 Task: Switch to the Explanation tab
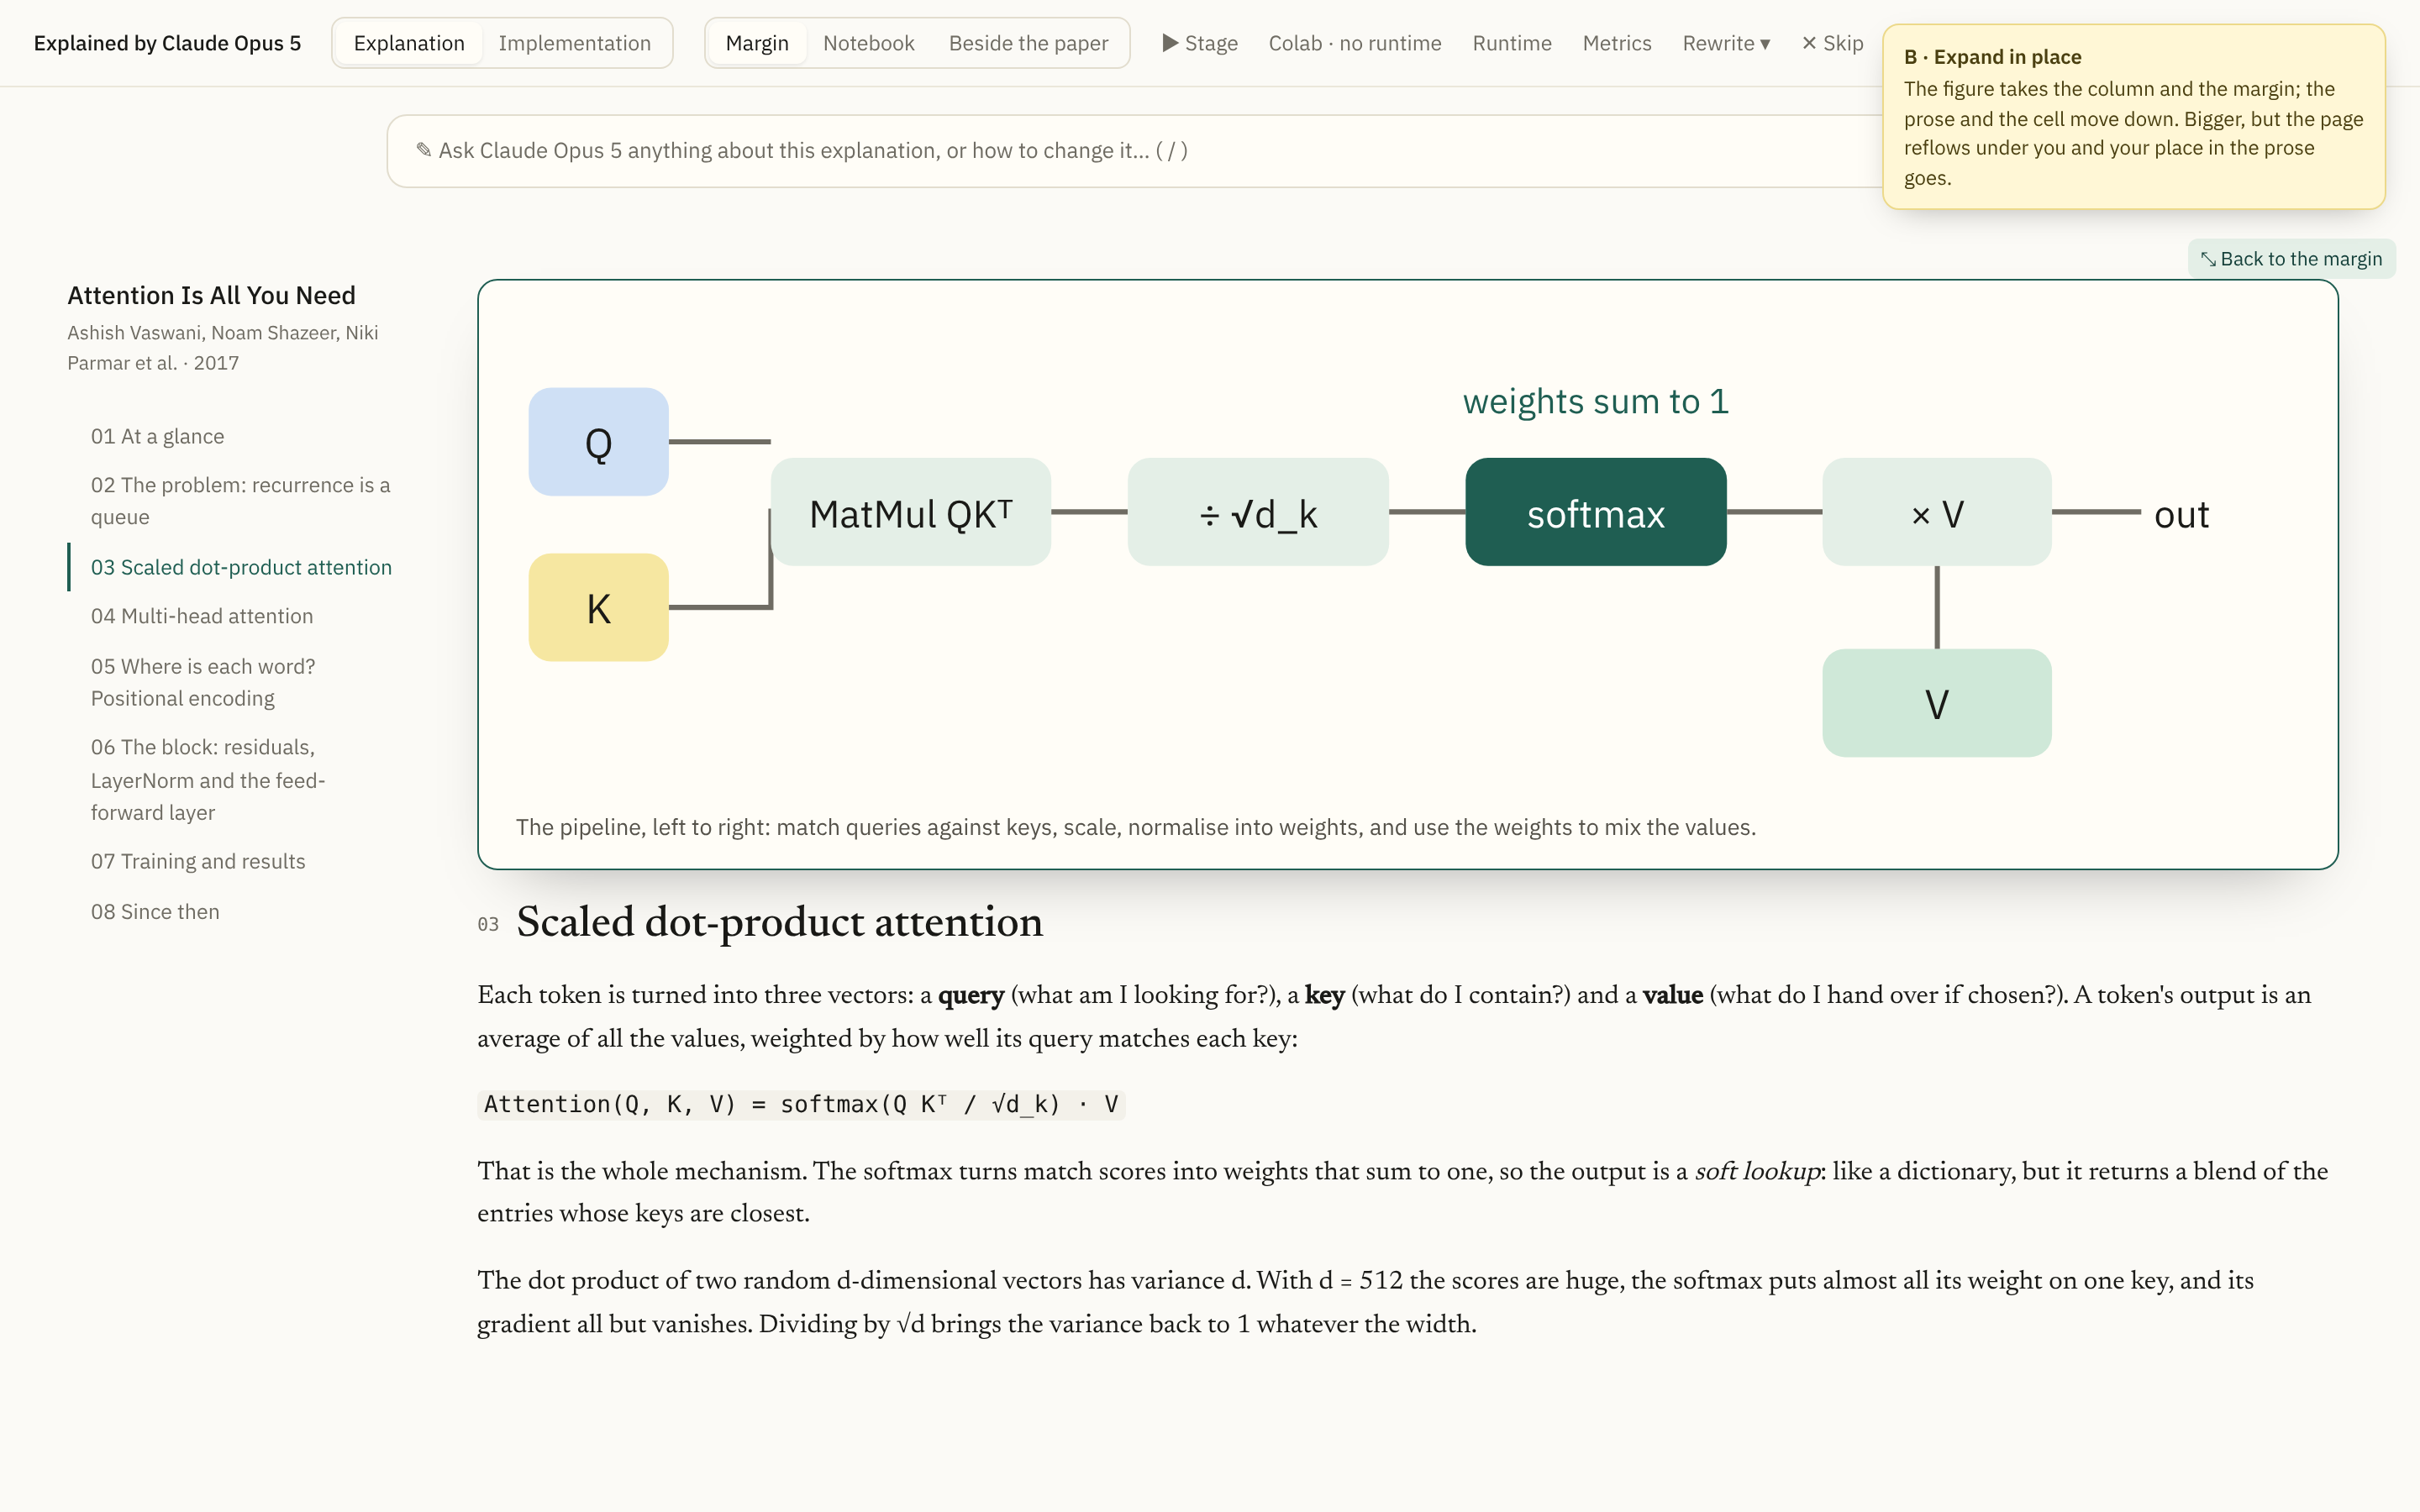408,43
